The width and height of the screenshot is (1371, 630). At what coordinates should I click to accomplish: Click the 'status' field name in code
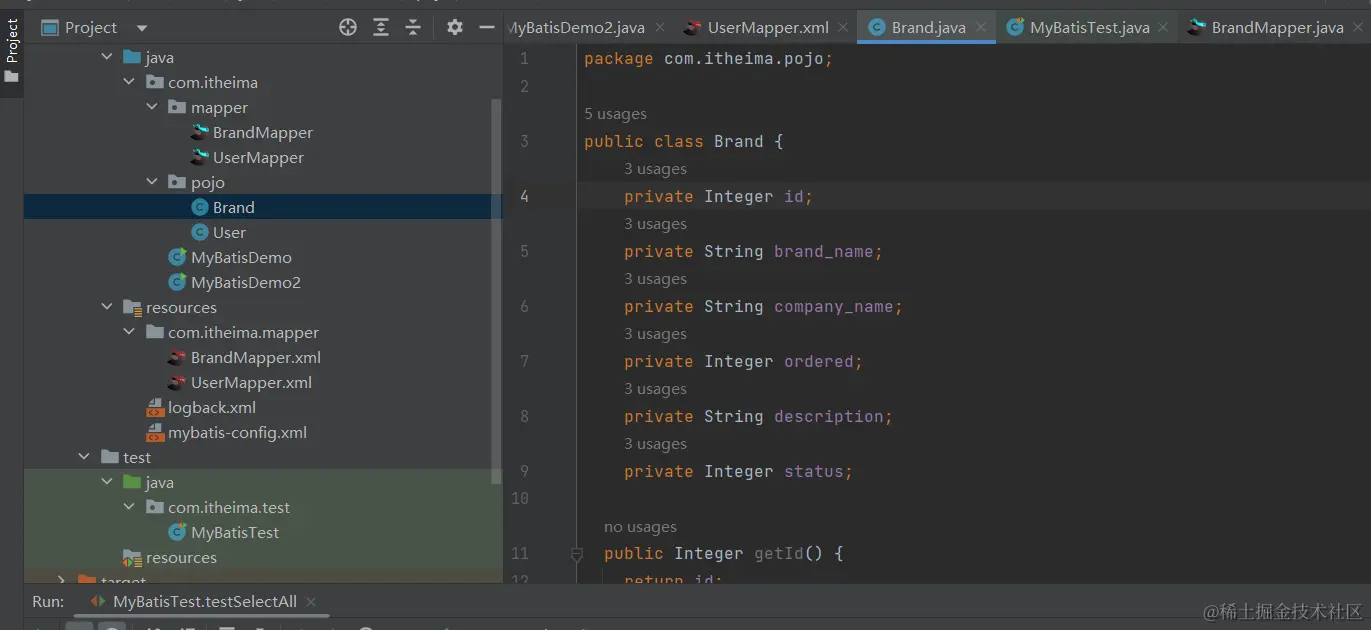pyautogui.click(x=813, y=472)
